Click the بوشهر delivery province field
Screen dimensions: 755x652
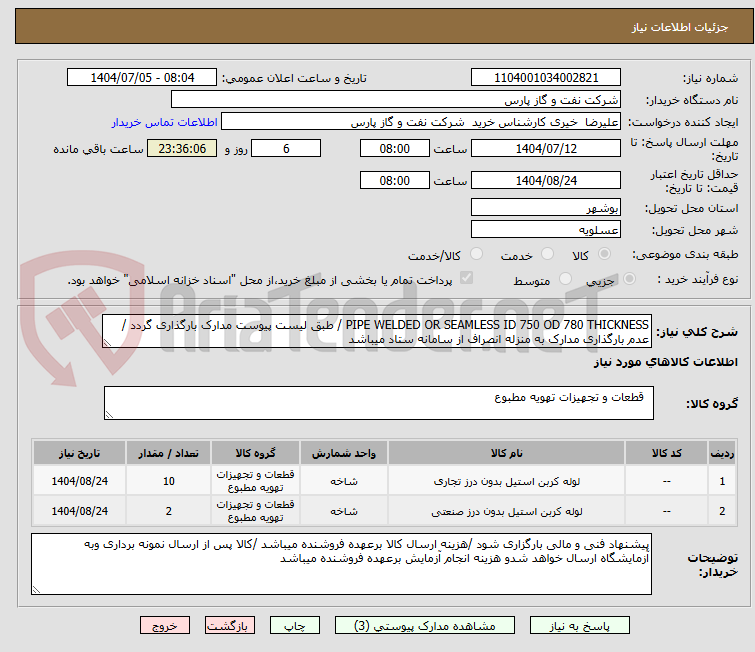tap(545, 208)
